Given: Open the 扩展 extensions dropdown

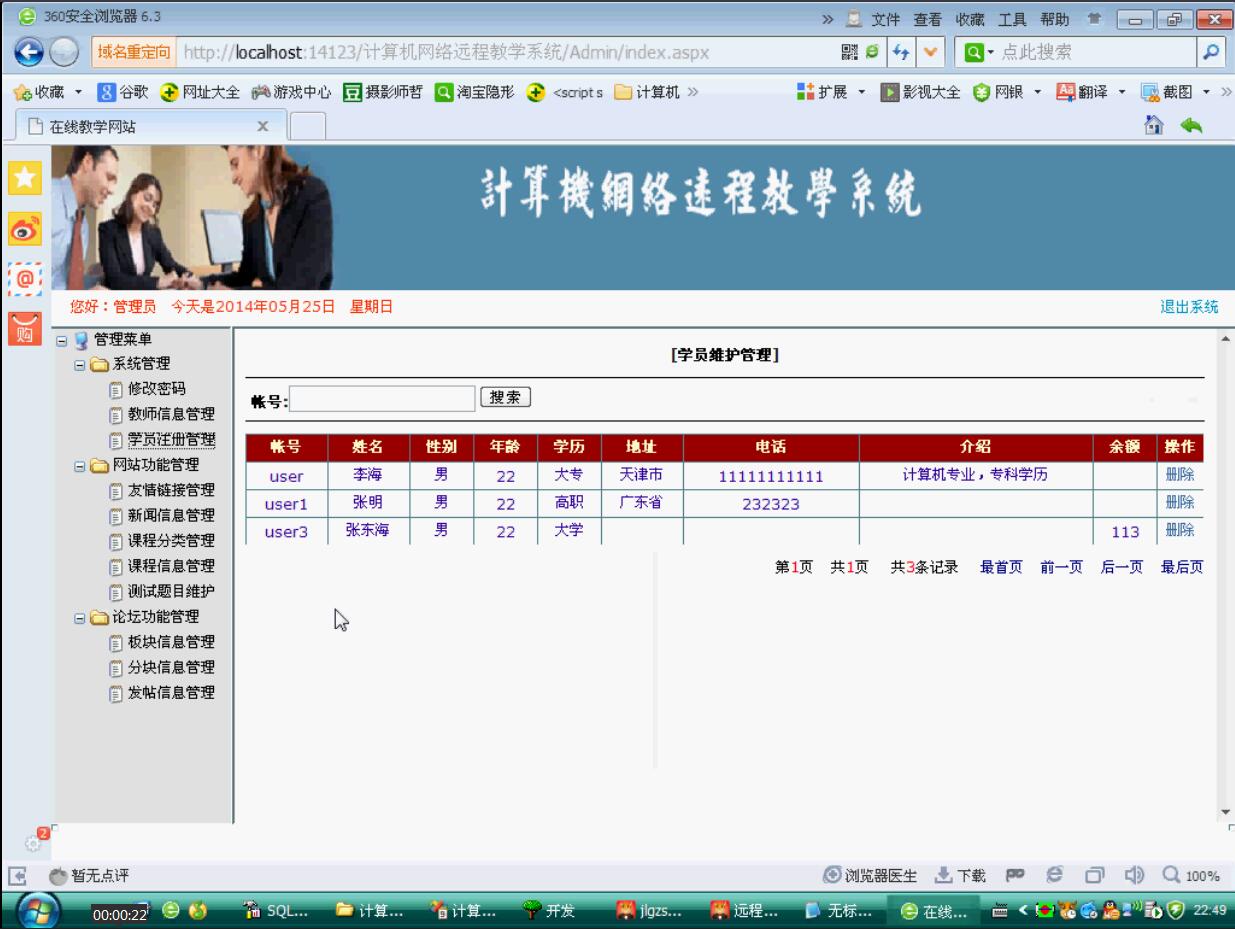Looking at the screenshot, I should click(x=829, y=92).
